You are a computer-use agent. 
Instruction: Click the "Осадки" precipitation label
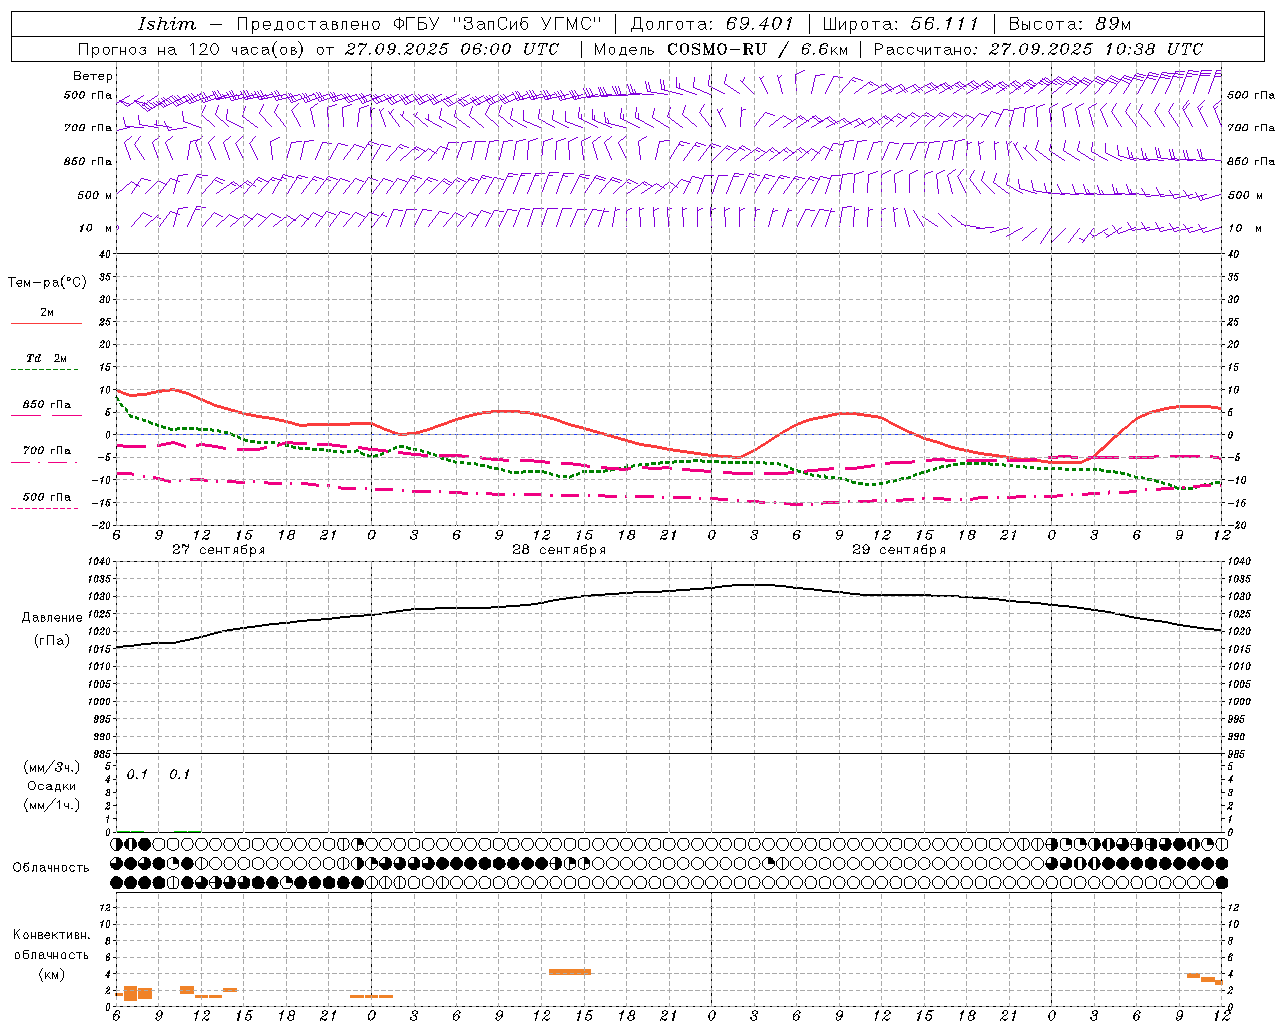tap(52, 786)
